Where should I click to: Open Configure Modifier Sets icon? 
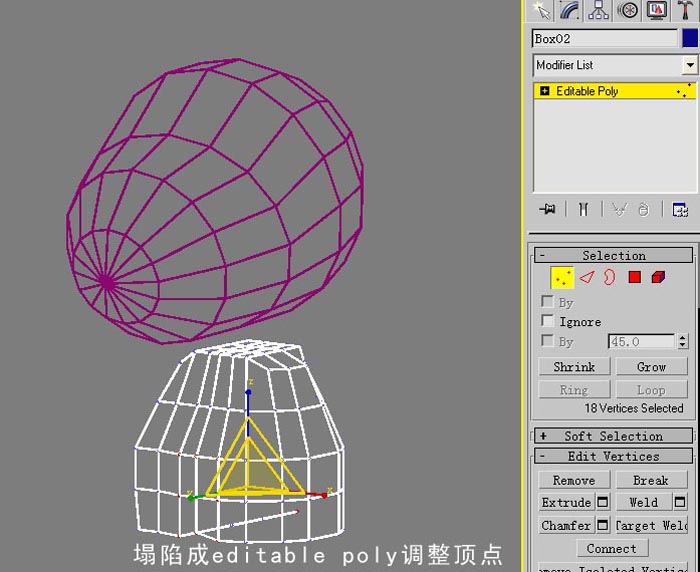tap(680, 209)
